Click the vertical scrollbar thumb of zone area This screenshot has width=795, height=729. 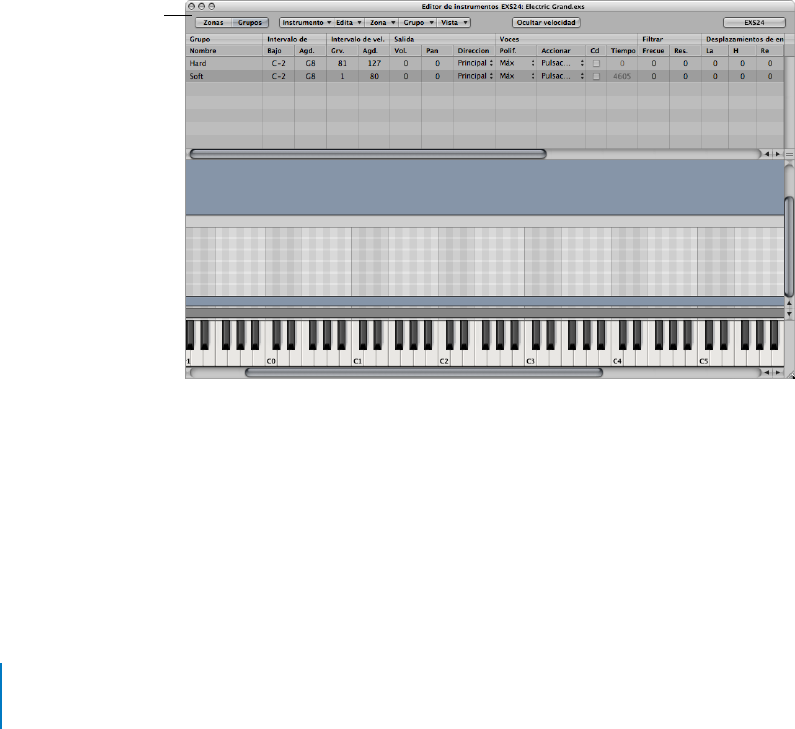point(789,247)
